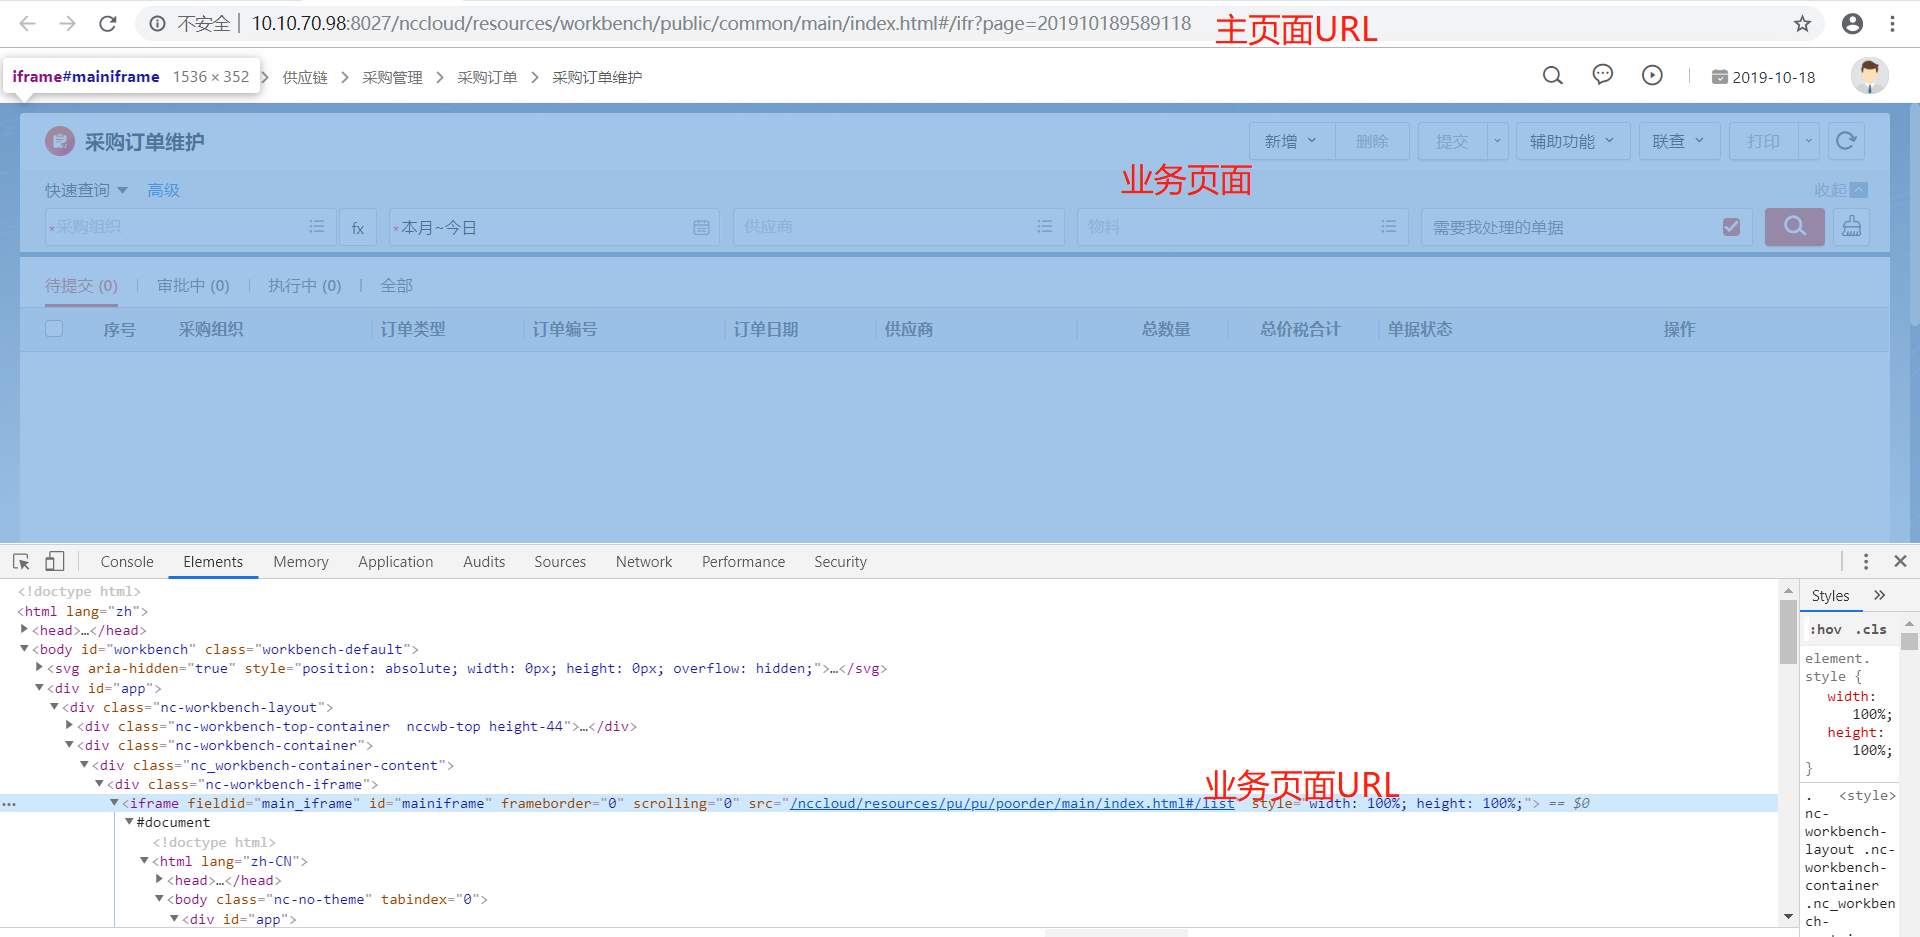
Task: Show the 全部 orders tab
Action: [x=396, y=286]
